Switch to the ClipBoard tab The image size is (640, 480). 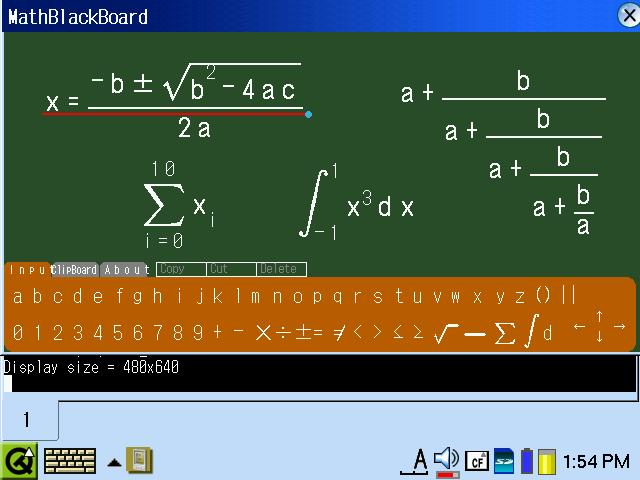click(75, 270)
